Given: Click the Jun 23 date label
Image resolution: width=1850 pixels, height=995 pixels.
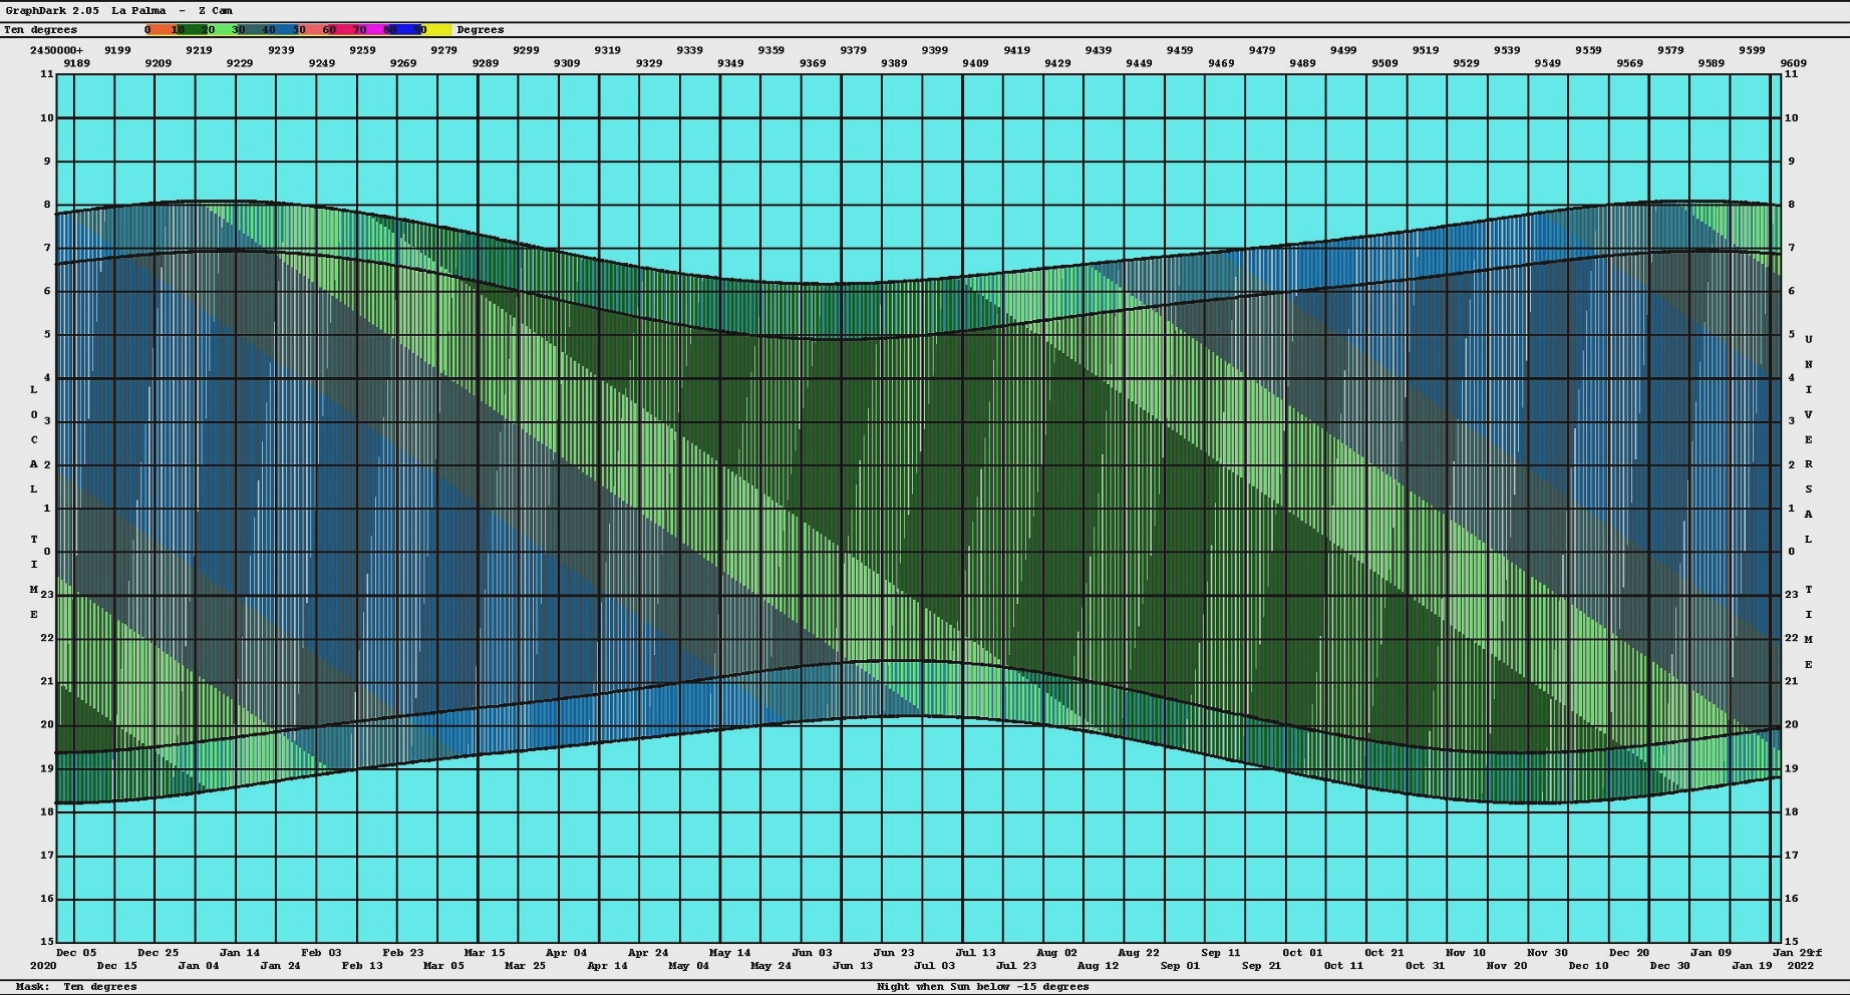Looking at the screenshot, I should coord(893,953).
